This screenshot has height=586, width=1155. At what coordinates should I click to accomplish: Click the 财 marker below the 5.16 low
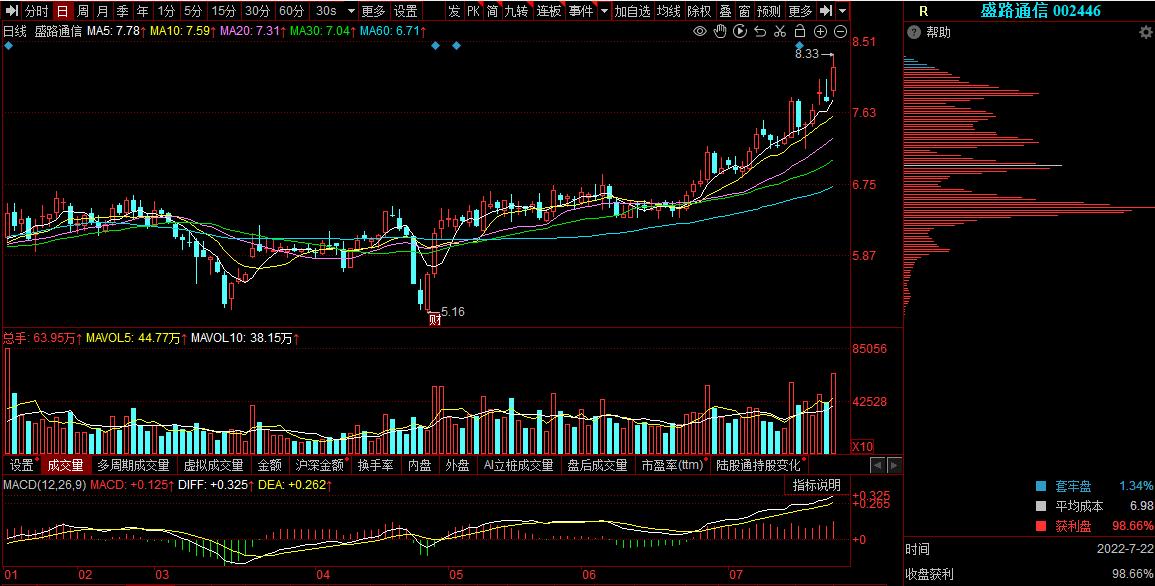point(435,320)
